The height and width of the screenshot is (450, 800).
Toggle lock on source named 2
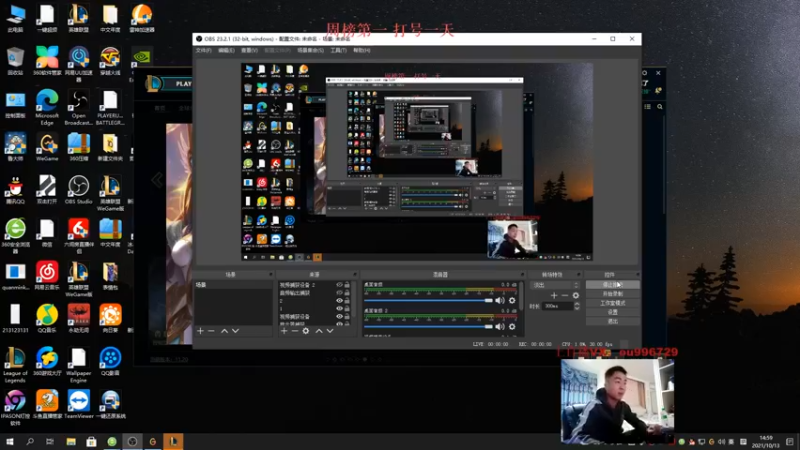347,301
